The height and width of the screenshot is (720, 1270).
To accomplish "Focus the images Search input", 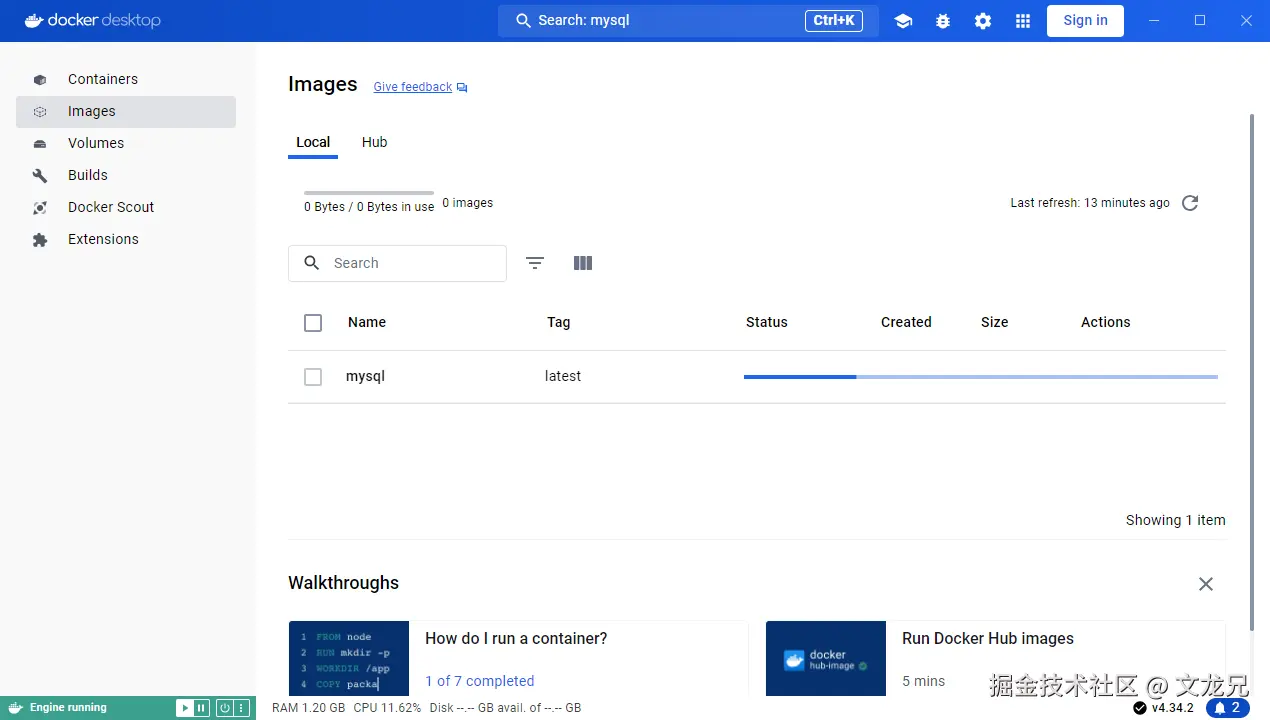I will point(397,263).
